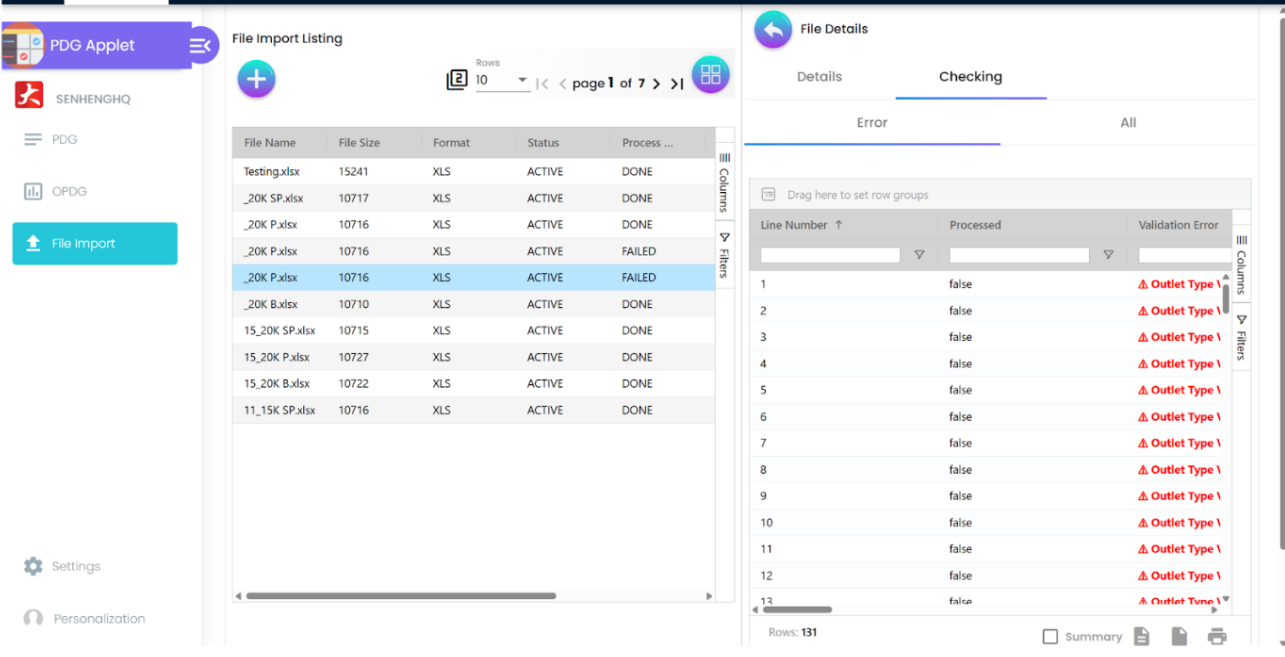Open the Columns panel on the error grid
The image size is (1285, 657).
click(x=1240, y=262)
